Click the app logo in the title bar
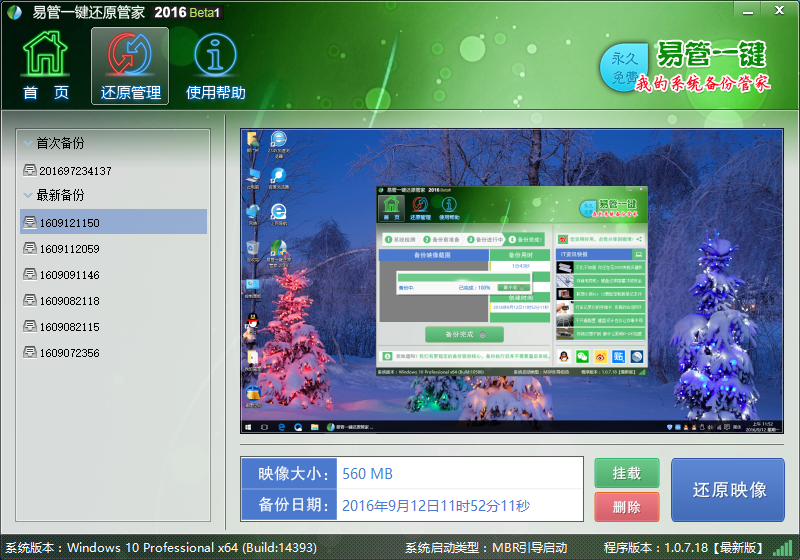This screenshot has height=560, width=800. [15, 12]
